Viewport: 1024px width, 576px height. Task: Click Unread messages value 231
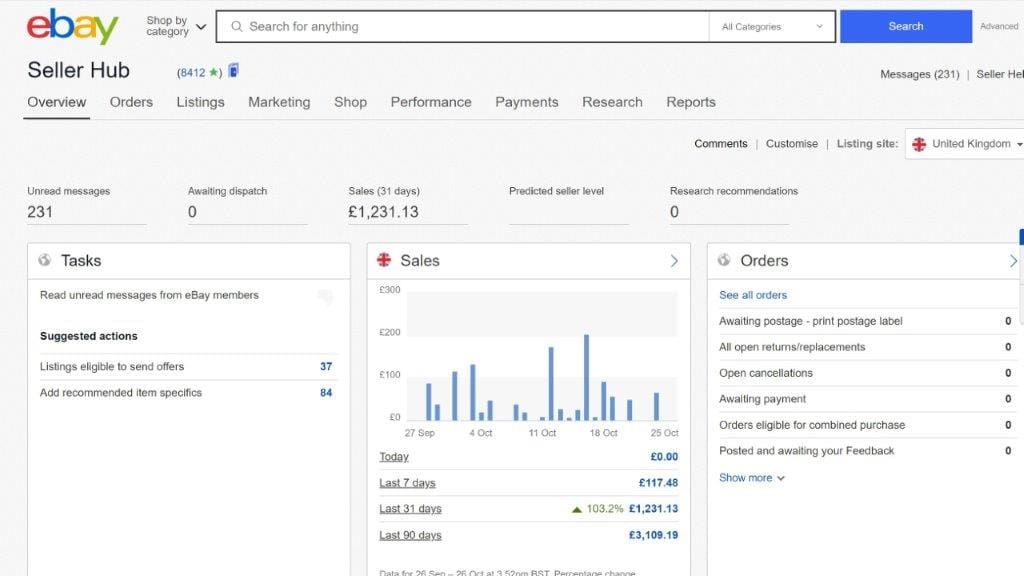click(x=40, y=212)
